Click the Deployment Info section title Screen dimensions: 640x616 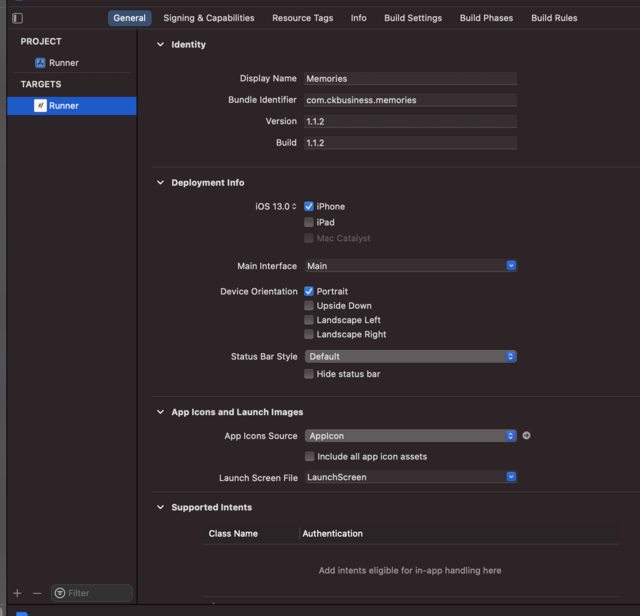coord(208,182)
